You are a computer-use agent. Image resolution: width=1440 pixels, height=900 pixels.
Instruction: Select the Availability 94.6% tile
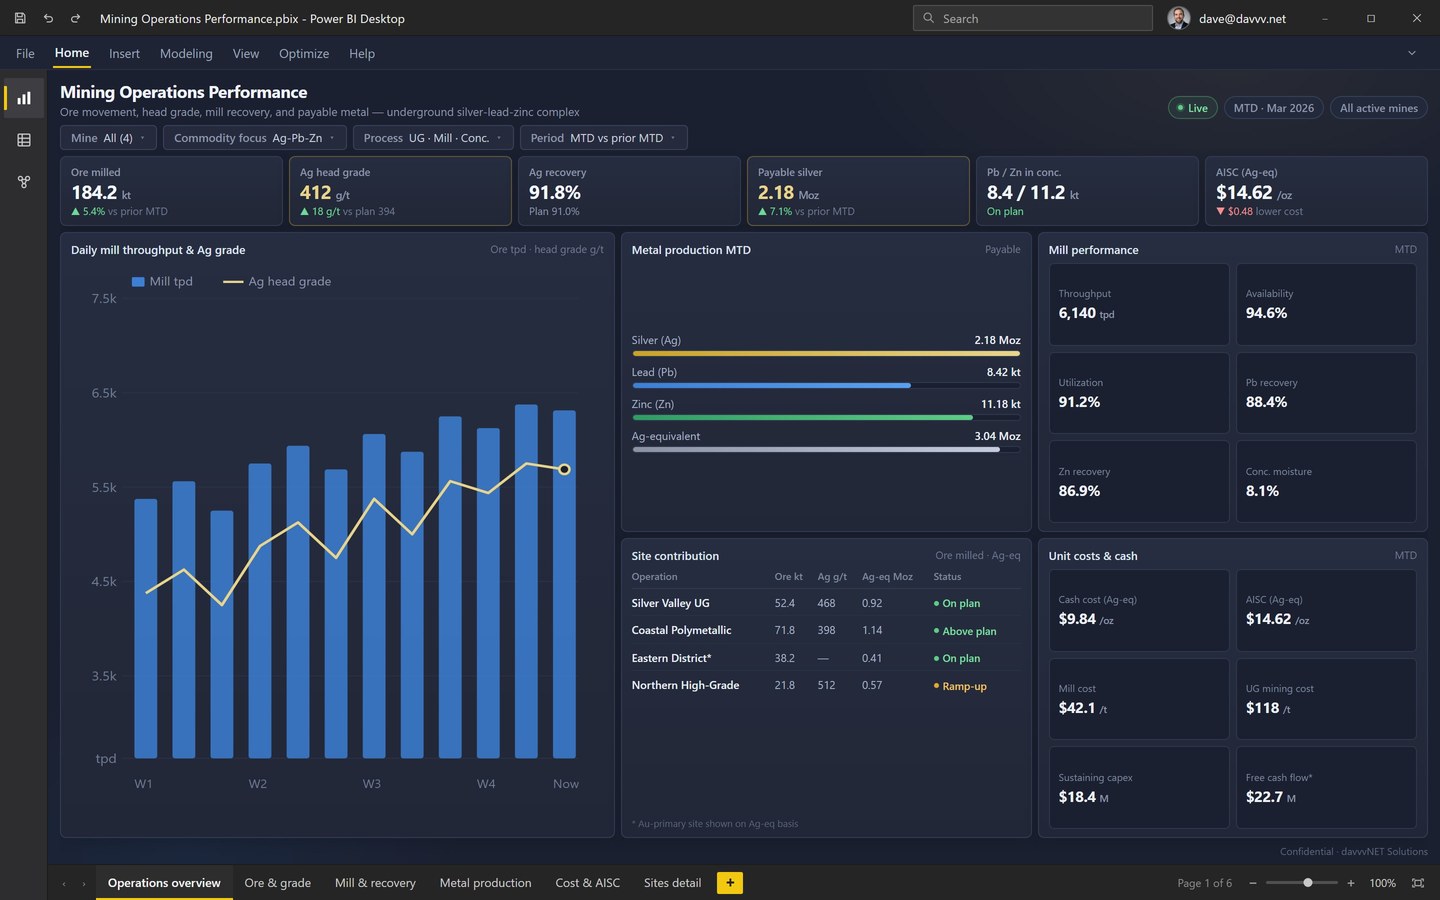1326,304
